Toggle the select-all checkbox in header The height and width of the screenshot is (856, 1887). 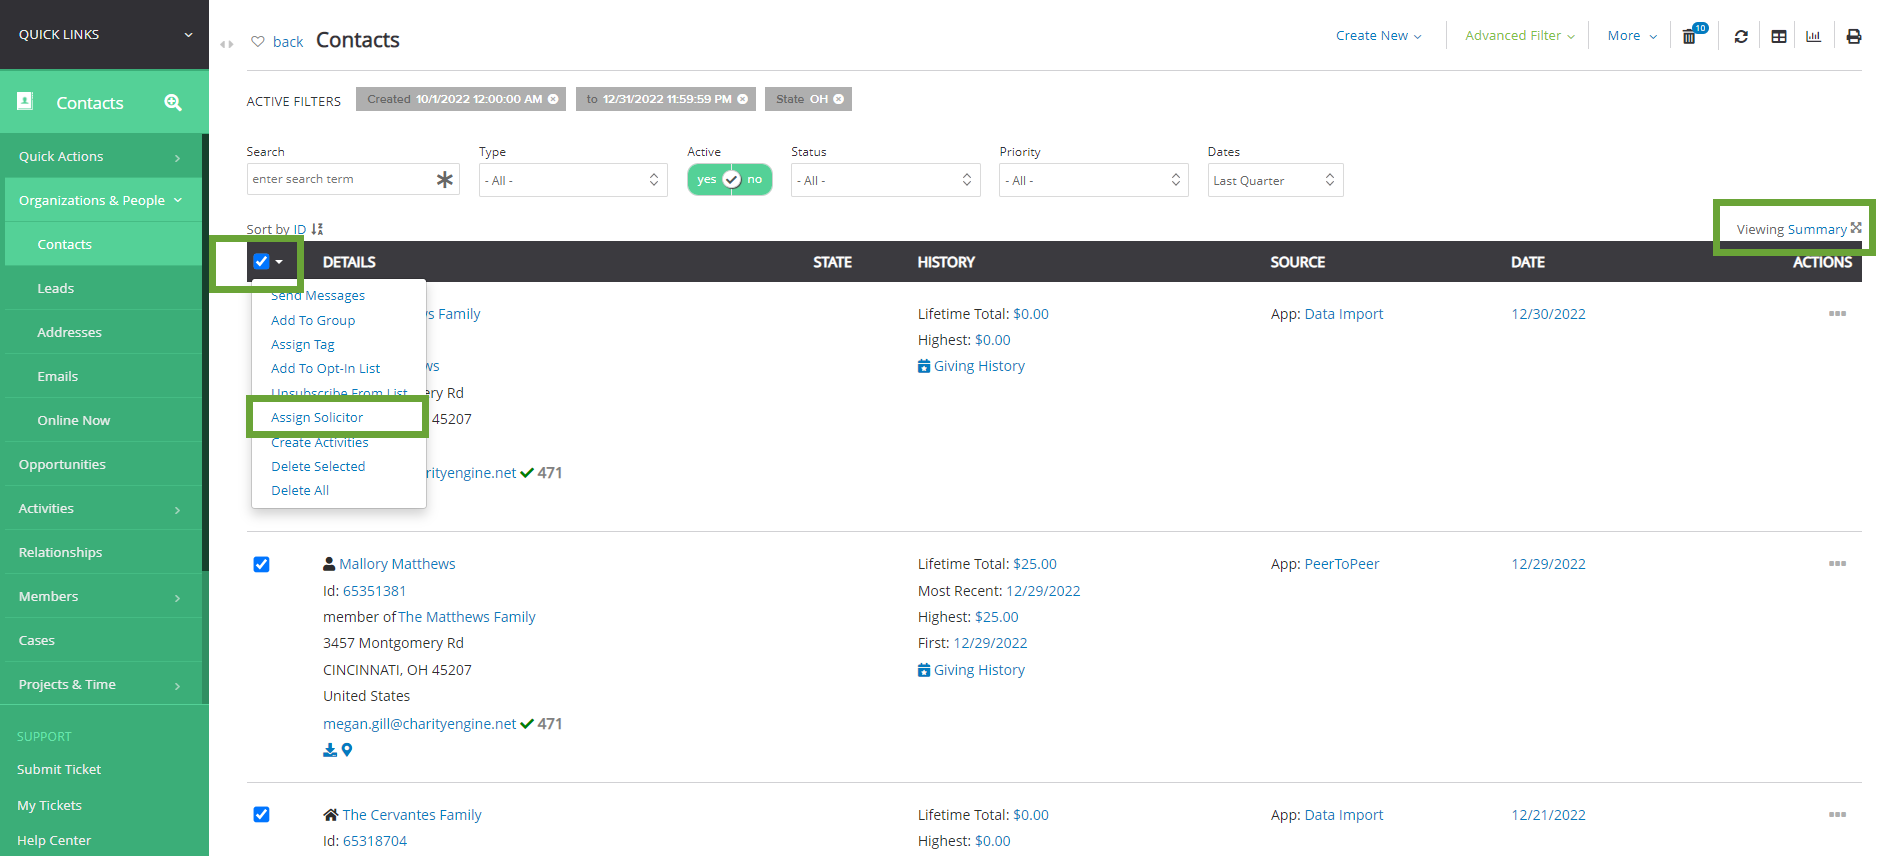click(261, 262)
